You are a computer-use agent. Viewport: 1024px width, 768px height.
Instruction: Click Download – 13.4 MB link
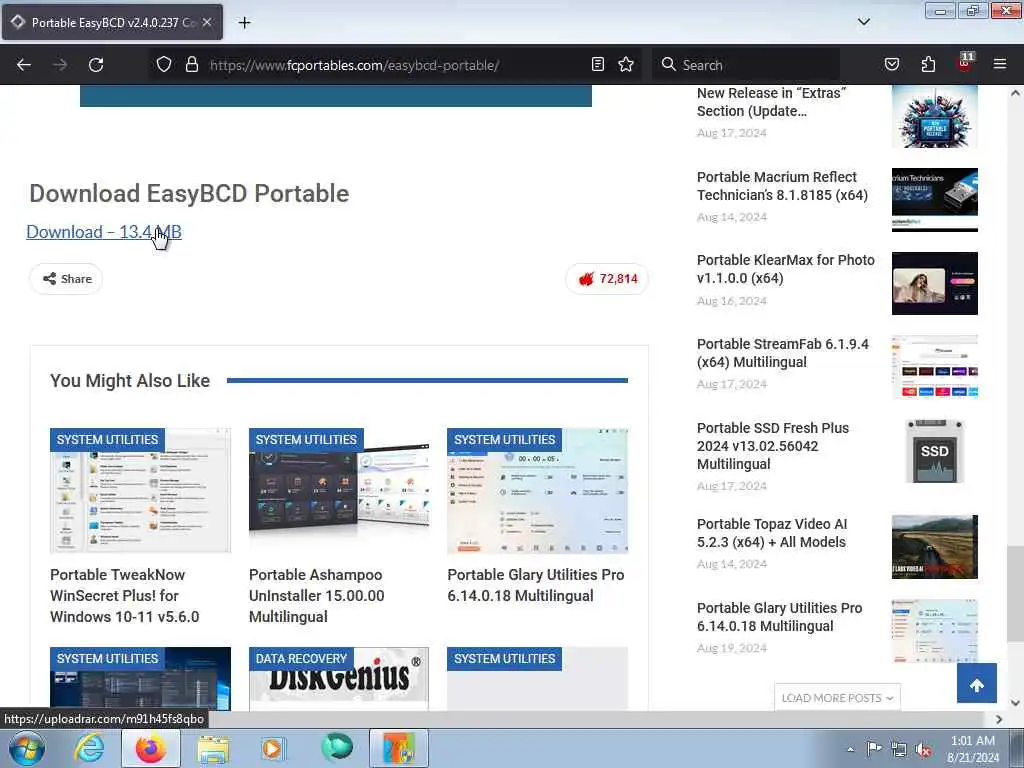[x=104, y=232]
